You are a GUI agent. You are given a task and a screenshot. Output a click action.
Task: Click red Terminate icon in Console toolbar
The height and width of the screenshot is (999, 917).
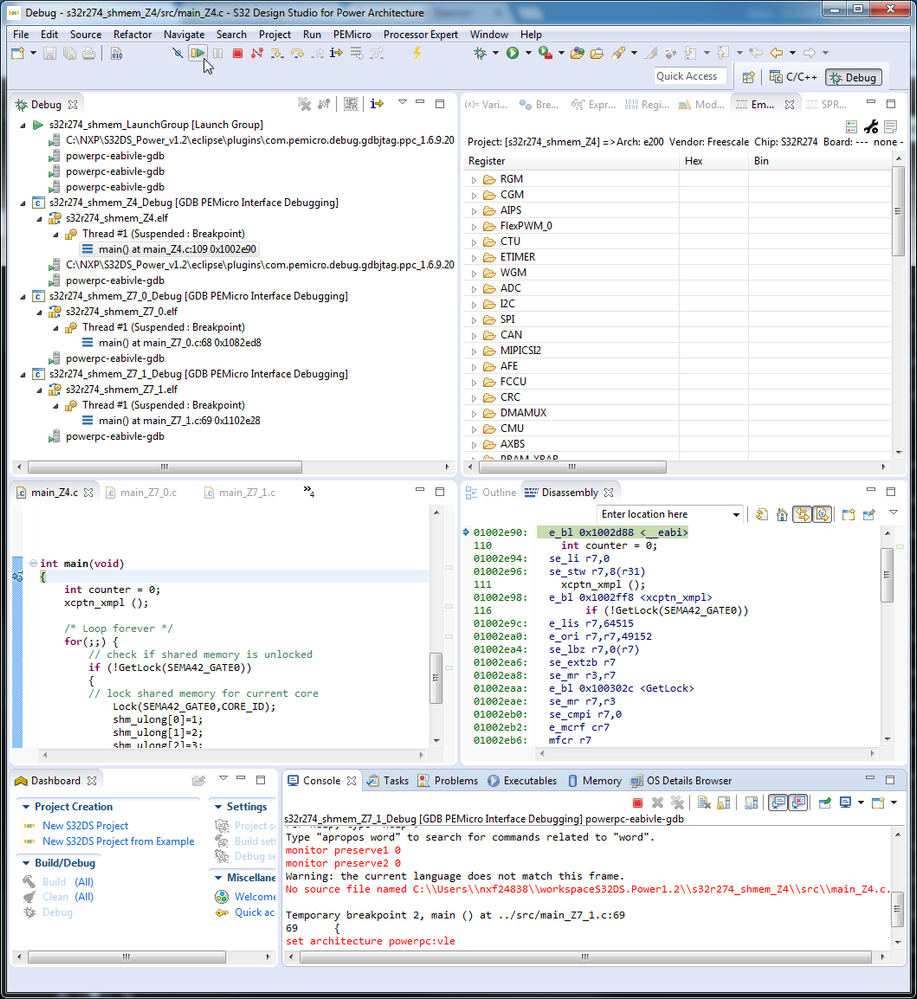637,803
